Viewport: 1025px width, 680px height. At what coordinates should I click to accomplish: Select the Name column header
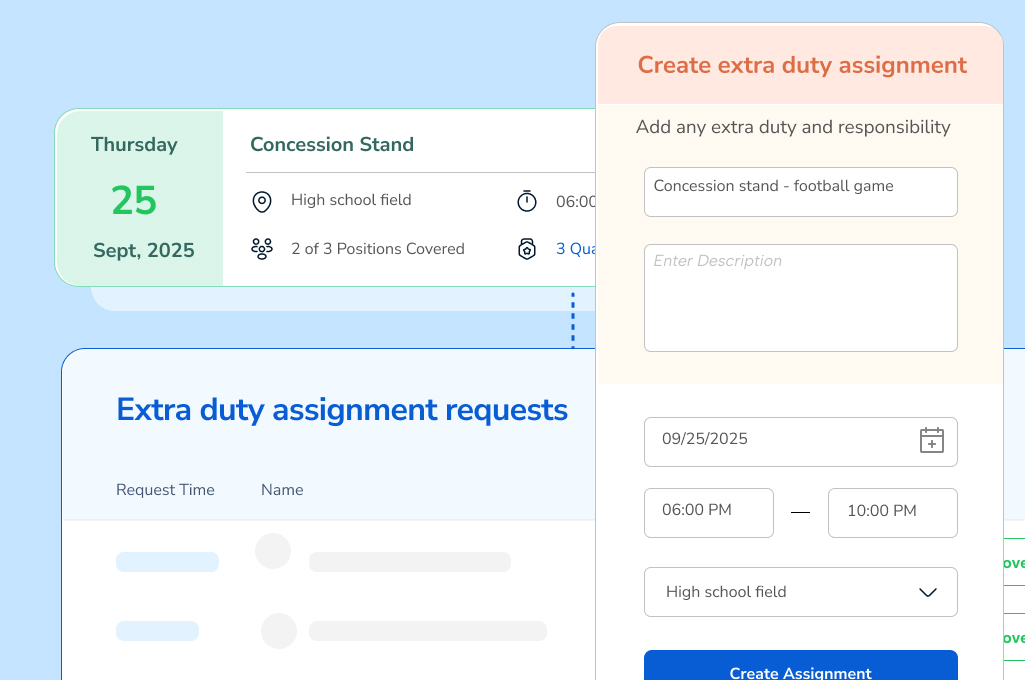coord(282,490)
